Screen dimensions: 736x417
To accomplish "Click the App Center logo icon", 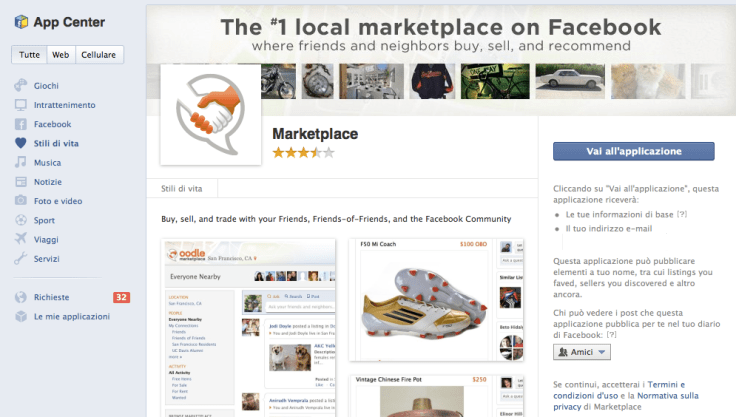I will (21, 22).
